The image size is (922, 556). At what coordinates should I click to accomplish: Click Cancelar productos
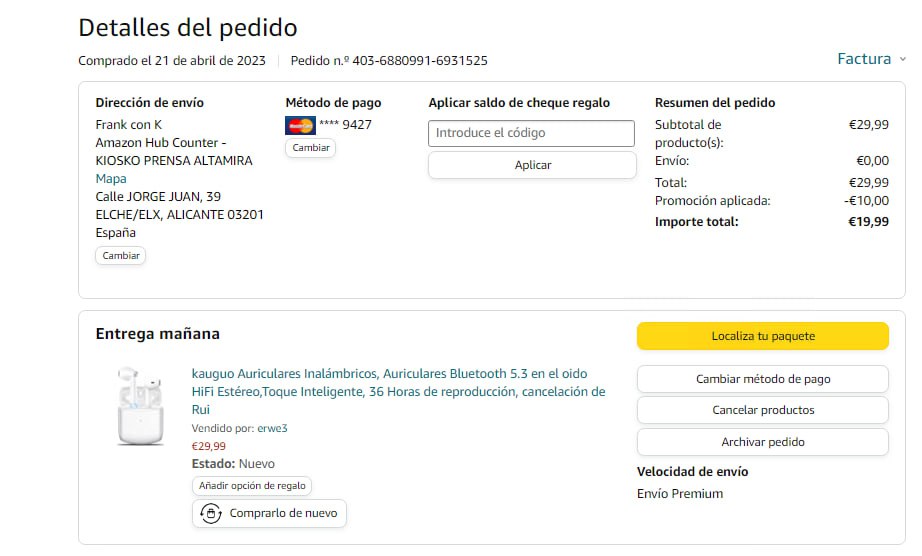click(x=762, y=410)
